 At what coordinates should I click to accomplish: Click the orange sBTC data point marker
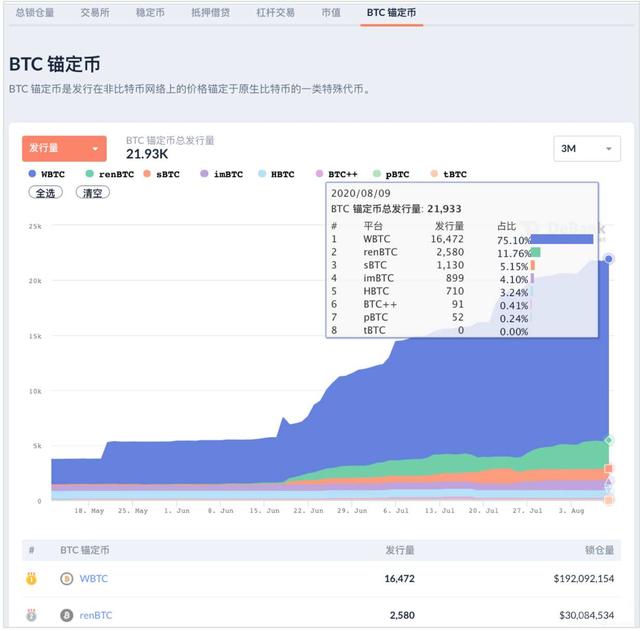[609, 469]
